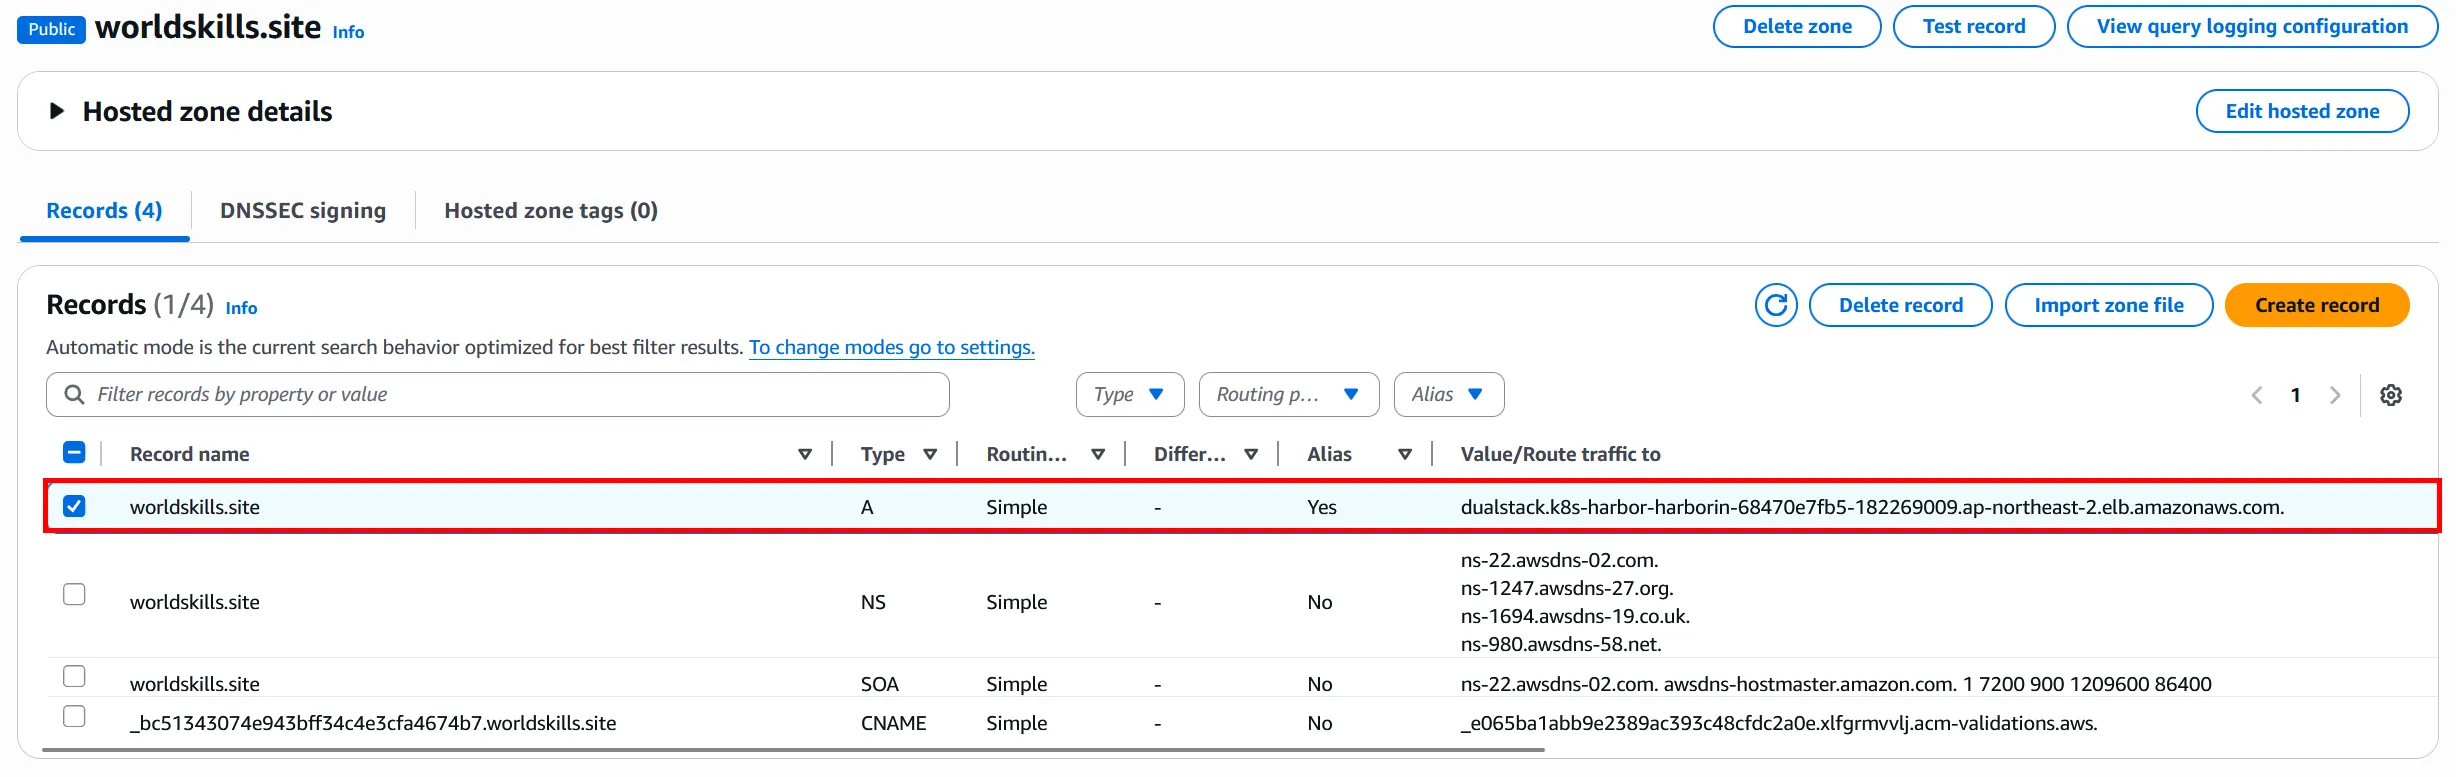Viewport: 2456px width, 777px height.
Task: Sort by Alias column arrow
Action: pyautogui.click(x=1405, y=454)
